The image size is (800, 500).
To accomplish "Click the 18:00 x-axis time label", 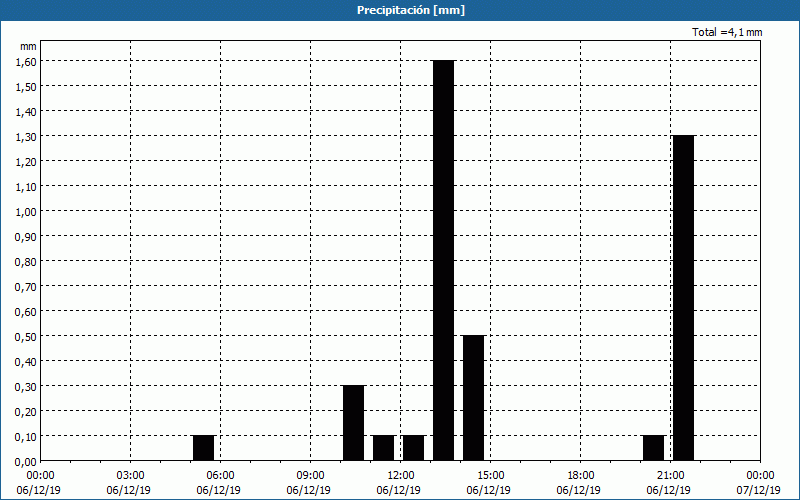I will (x=581, y=476).
